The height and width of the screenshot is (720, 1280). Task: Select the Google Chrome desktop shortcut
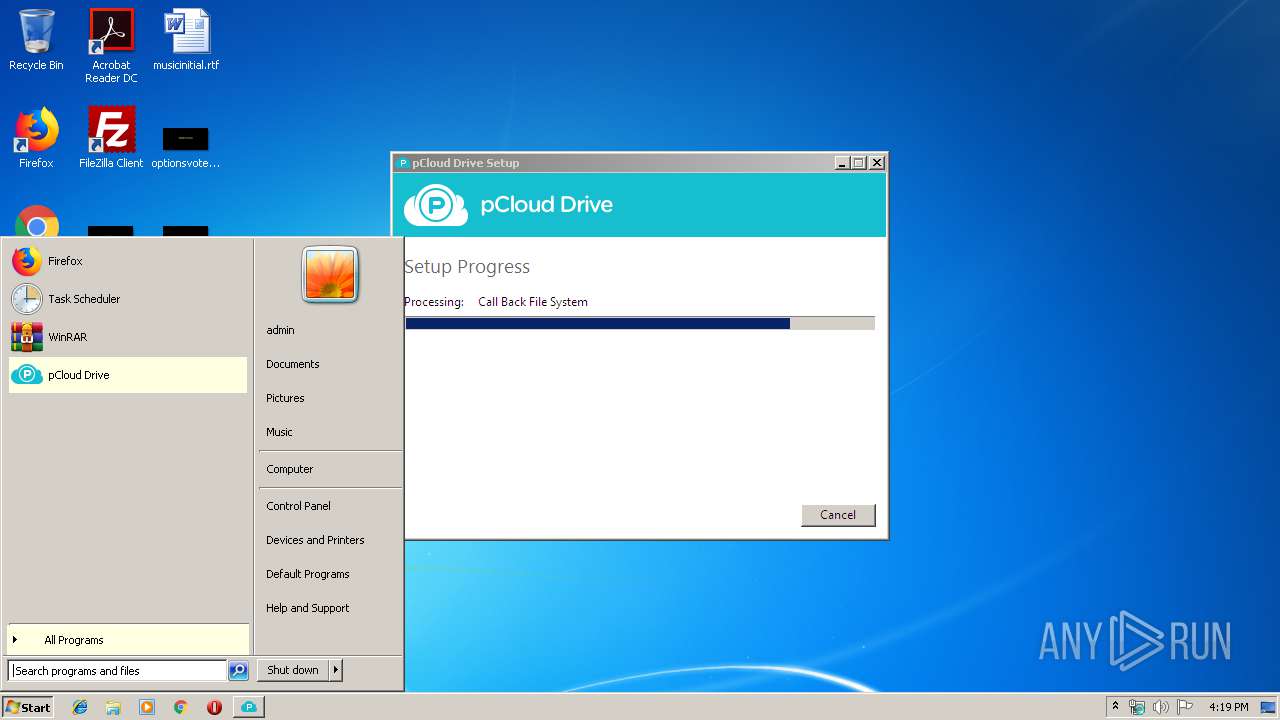pos(37,222)
